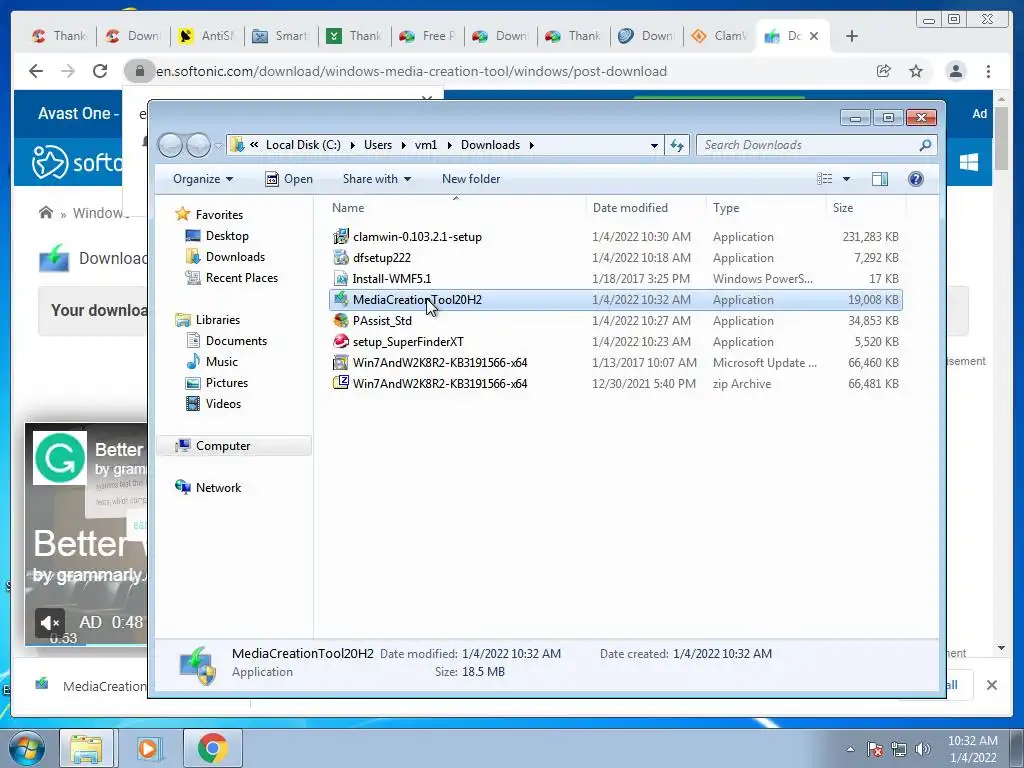
Task: Click the PAssist_Std file icon
Action: (341, 320)
